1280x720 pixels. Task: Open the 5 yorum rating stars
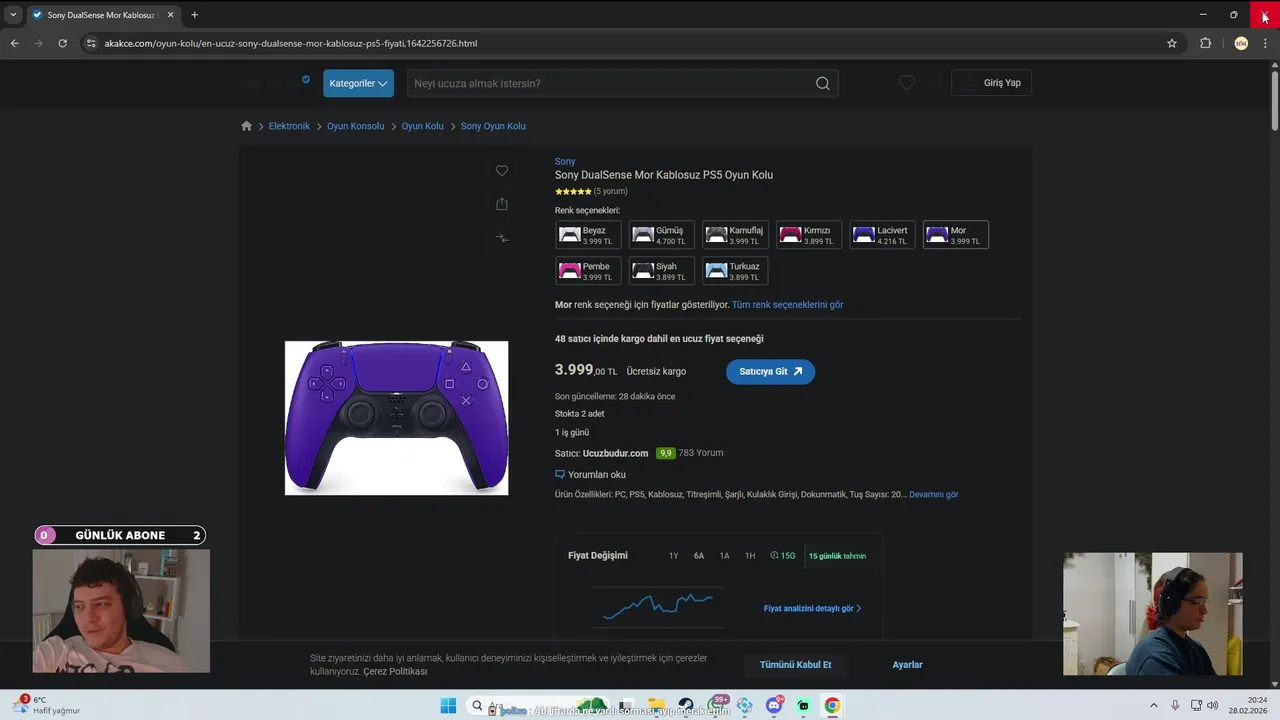click(x=573, y=191)
